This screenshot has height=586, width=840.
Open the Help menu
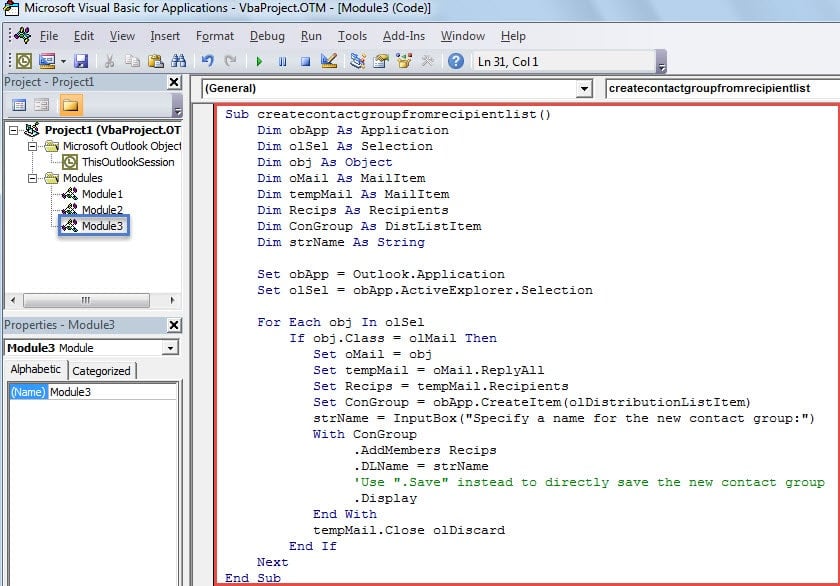pos(513,36)
